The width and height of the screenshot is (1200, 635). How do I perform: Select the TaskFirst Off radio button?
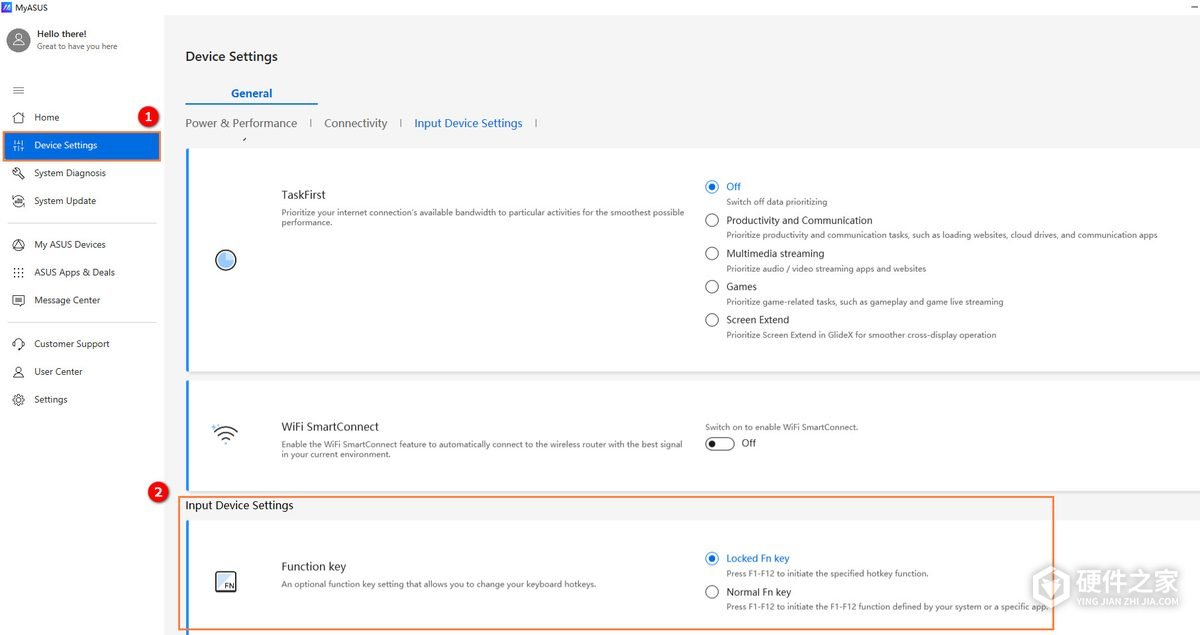click(712, 187)
